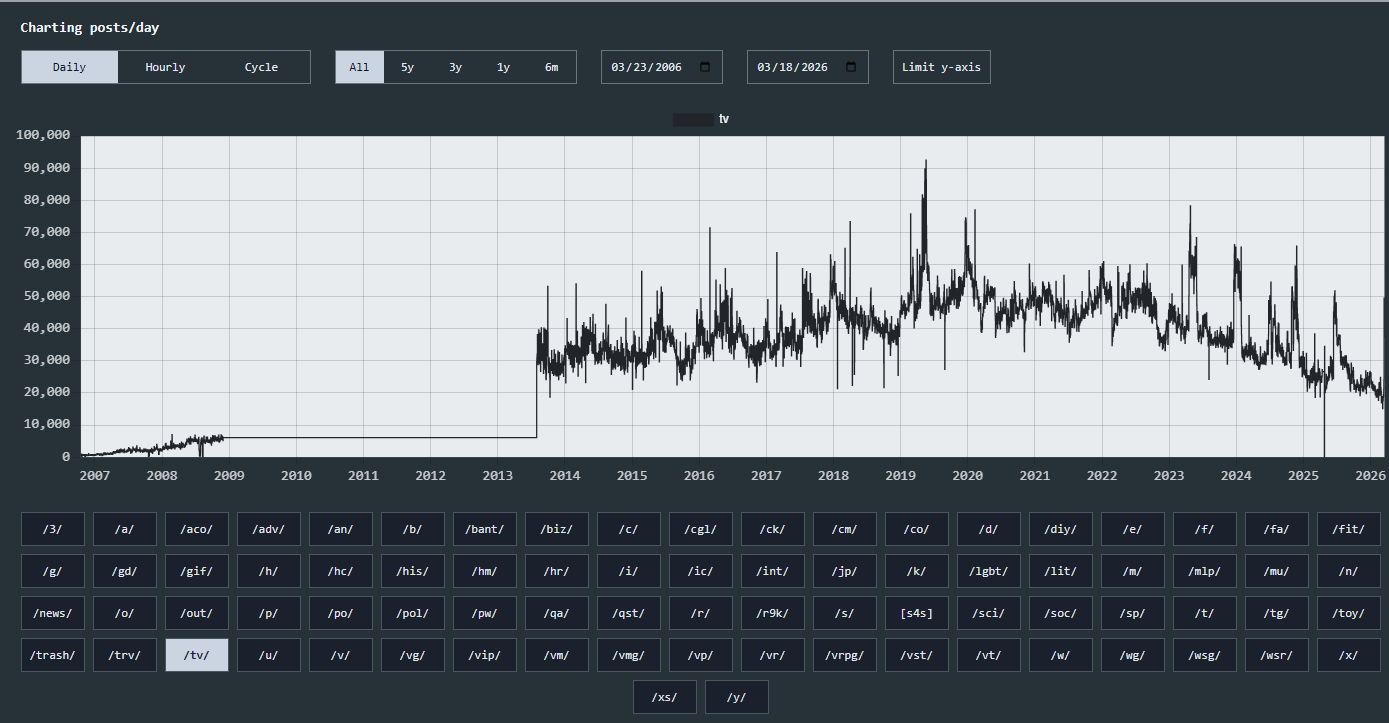
Task: Select the 6m time range
Action: (552, 67)
